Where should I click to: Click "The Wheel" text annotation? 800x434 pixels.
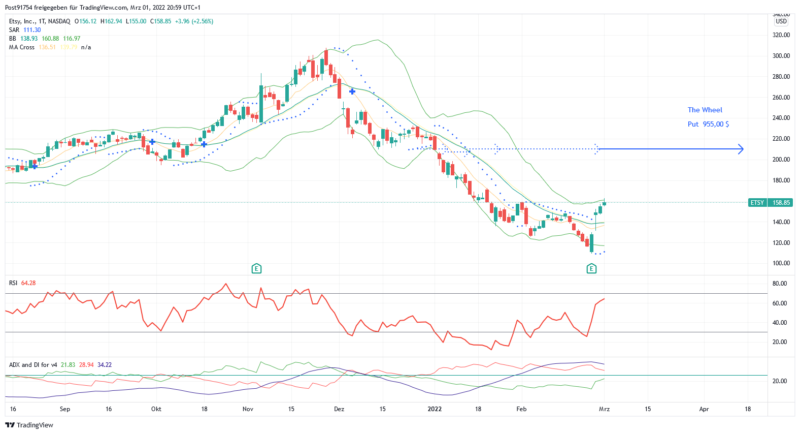(x=704, y=109)
